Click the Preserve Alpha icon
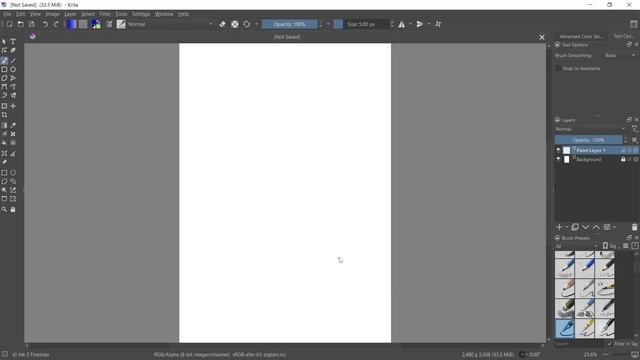The image size is (640, 360). point(235,24)
